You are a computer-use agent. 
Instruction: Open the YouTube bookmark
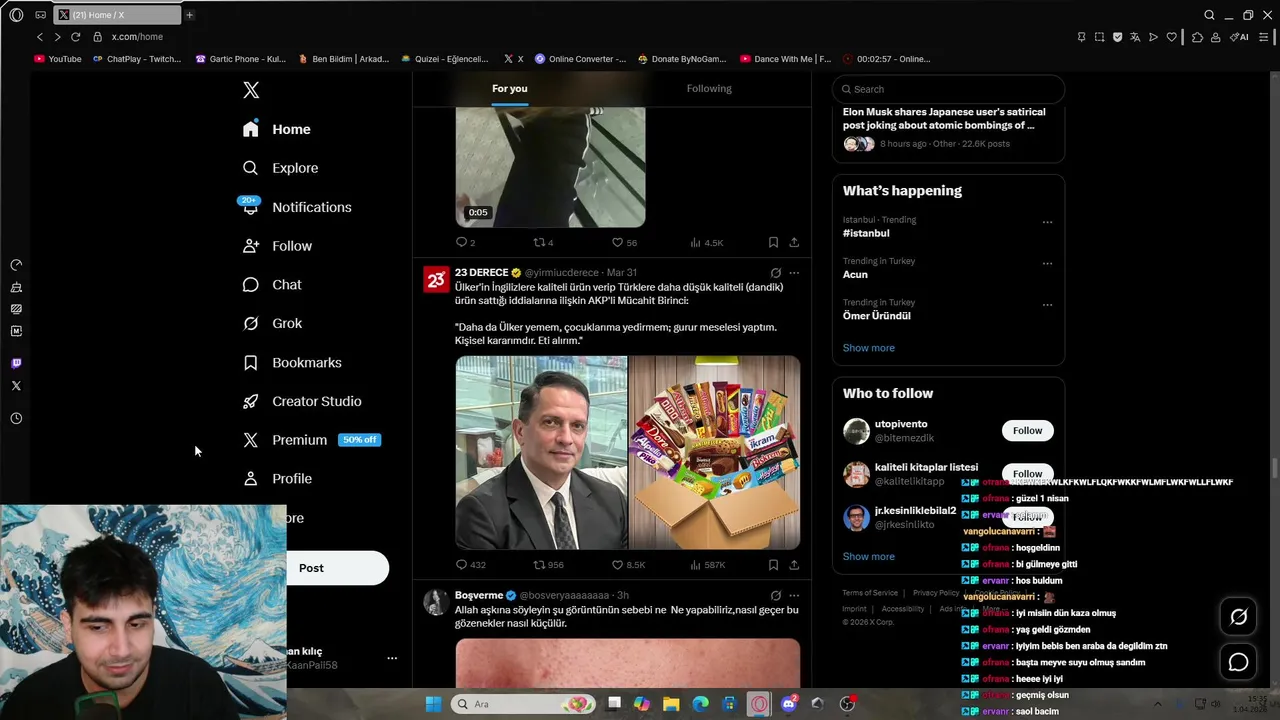58,59
